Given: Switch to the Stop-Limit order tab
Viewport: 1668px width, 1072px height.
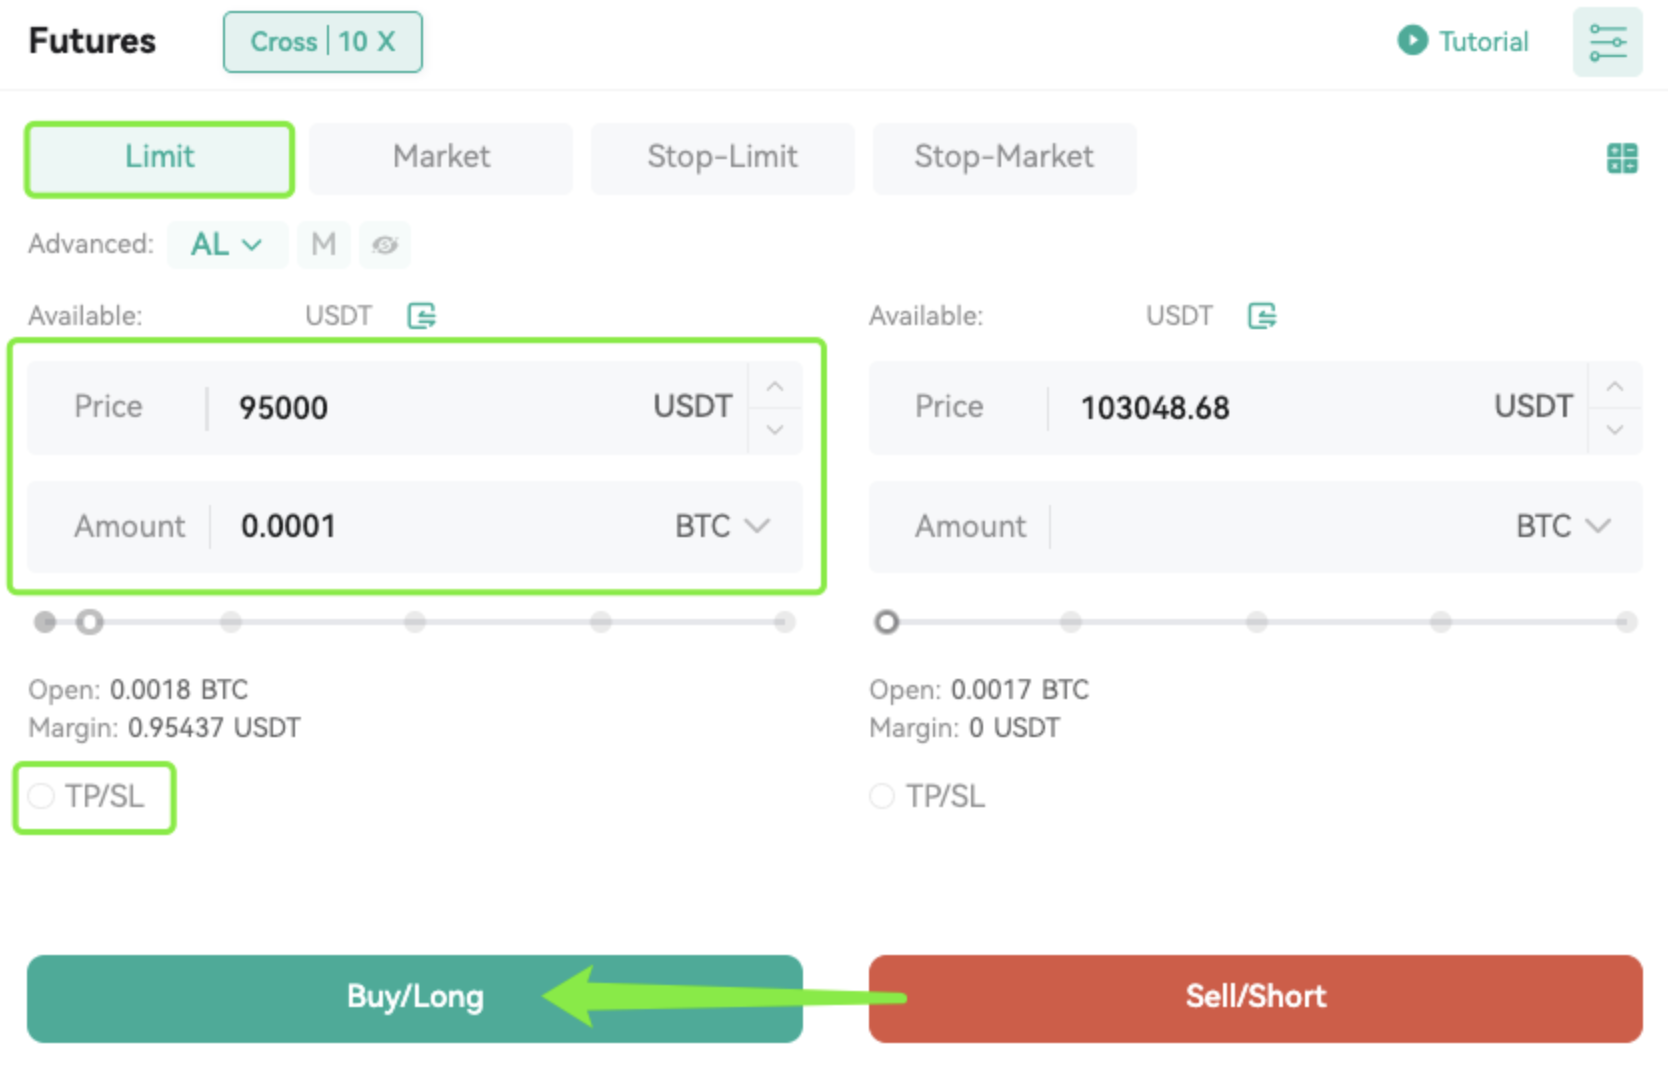Looking at the screenshot, I should tap(722, 157).
